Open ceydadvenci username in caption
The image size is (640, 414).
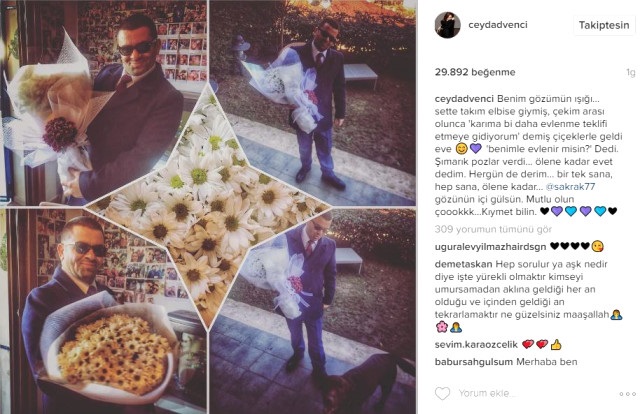[464, 99]
